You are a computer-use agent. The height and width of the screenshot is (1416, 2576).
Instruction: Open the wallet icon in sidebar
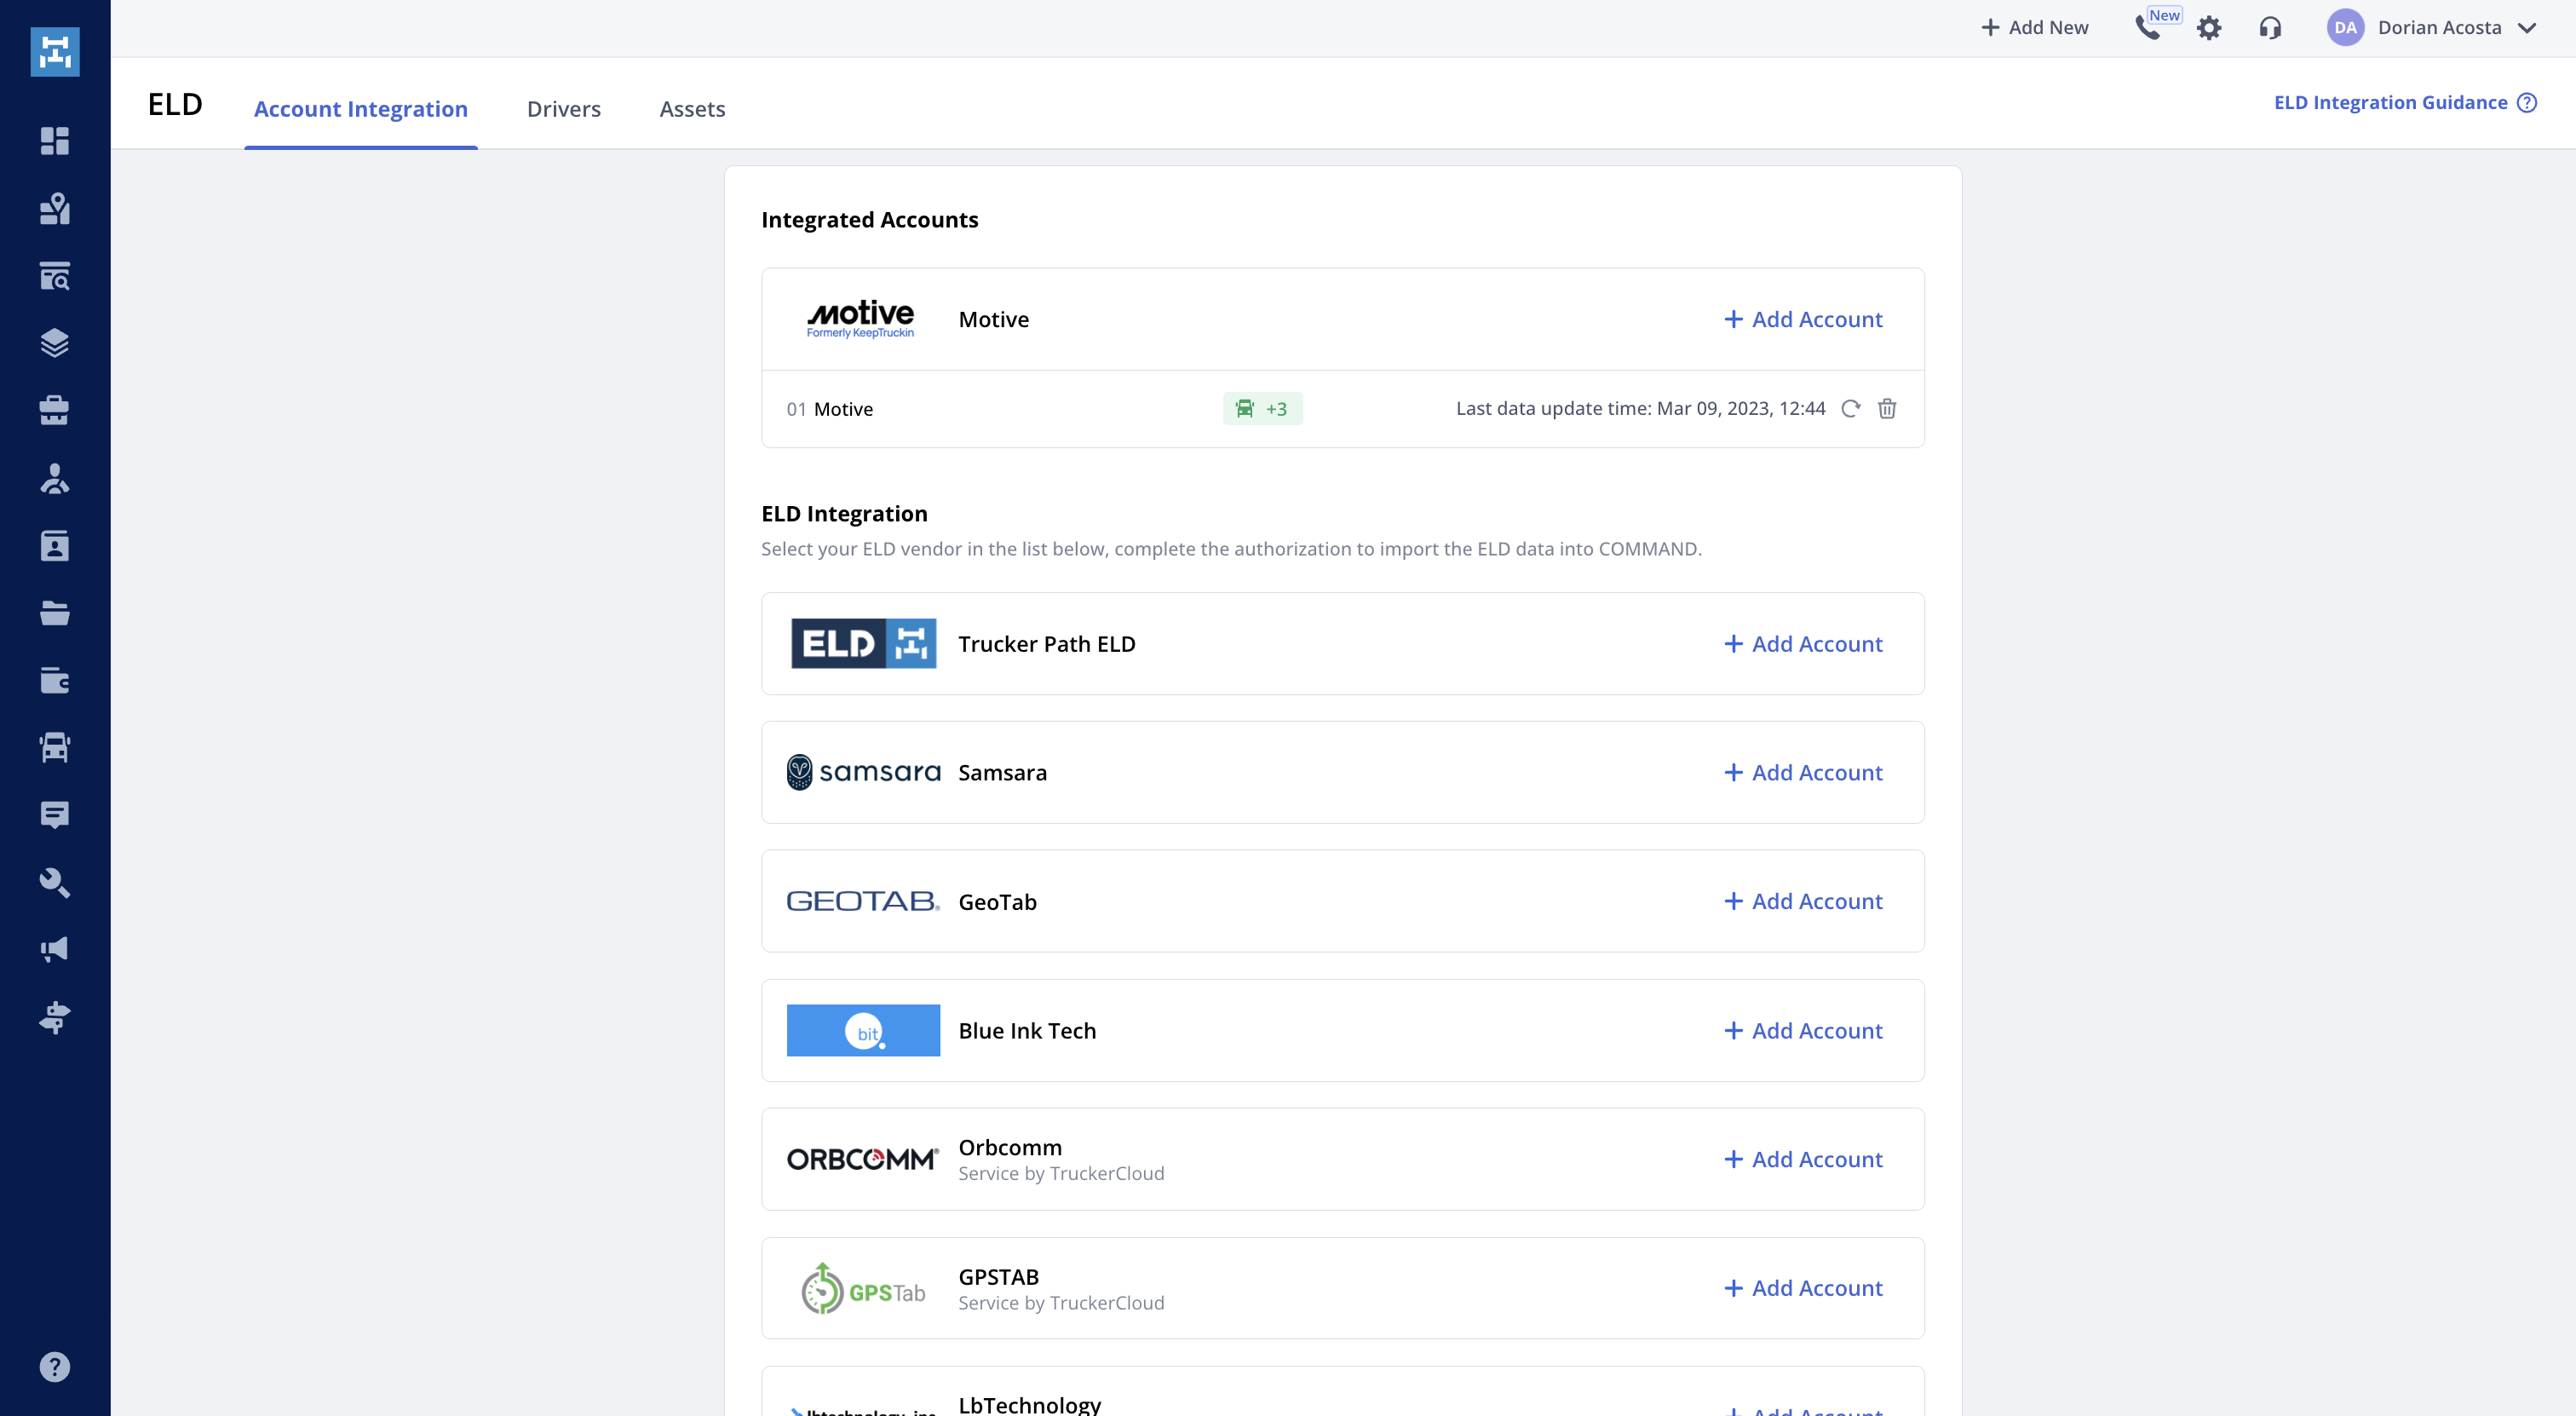[x=55, y=680]
